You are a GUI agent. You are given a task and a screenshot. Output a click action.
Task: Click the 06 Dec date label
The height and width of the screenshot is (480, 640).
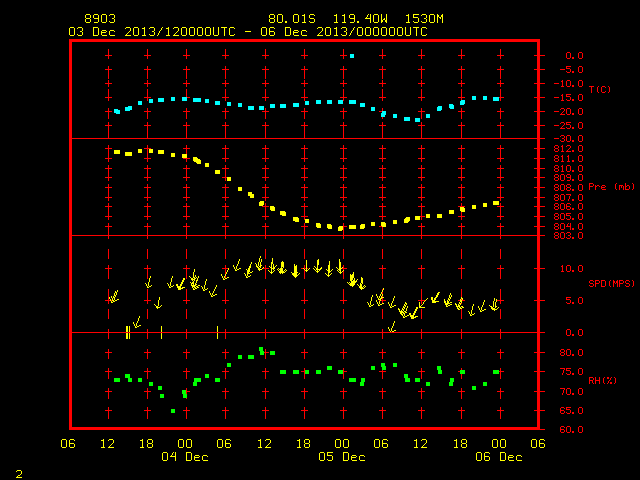[499, 457]
